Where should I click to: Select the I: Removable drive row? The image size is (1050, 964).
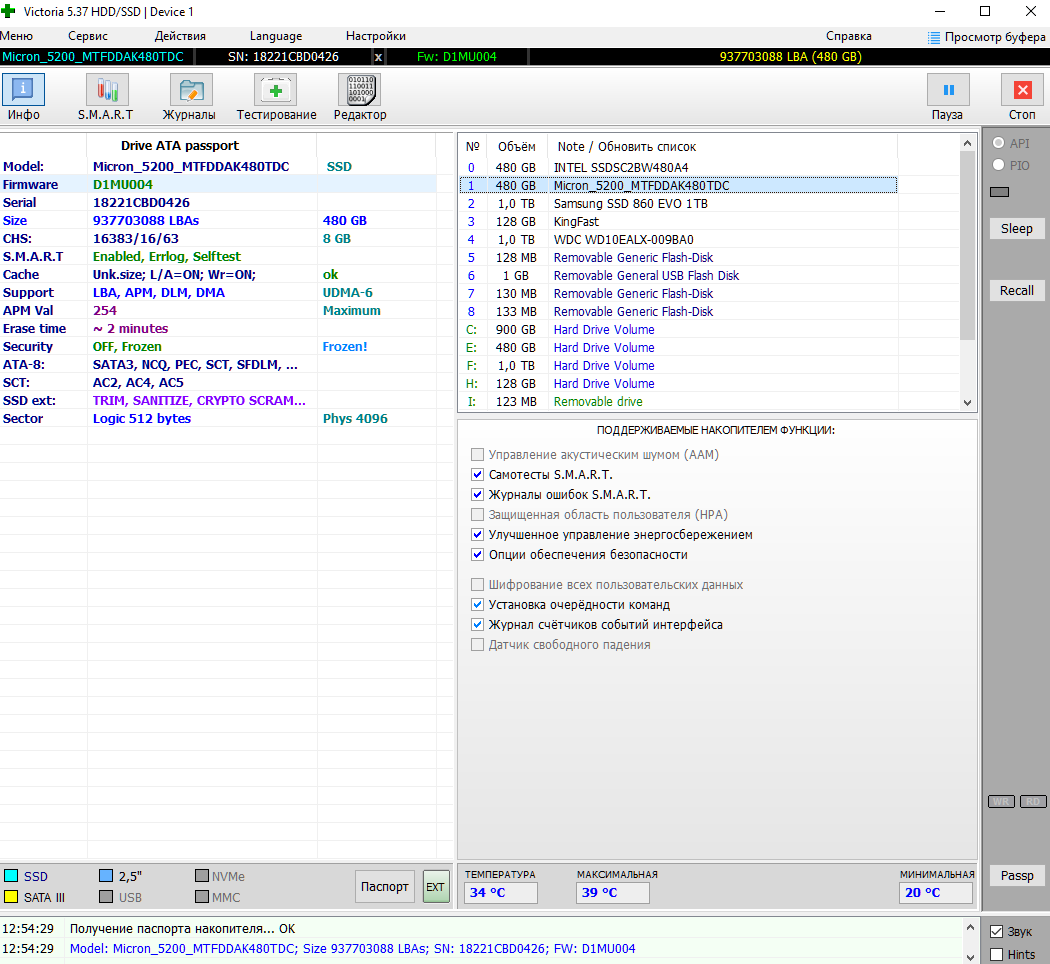[678, 402]
